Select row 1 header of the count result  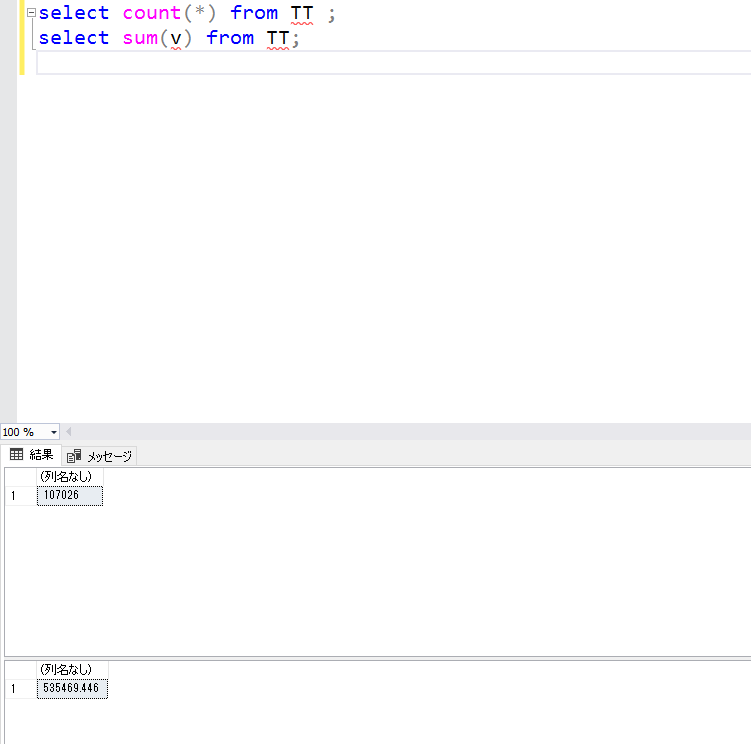point(19,495)
